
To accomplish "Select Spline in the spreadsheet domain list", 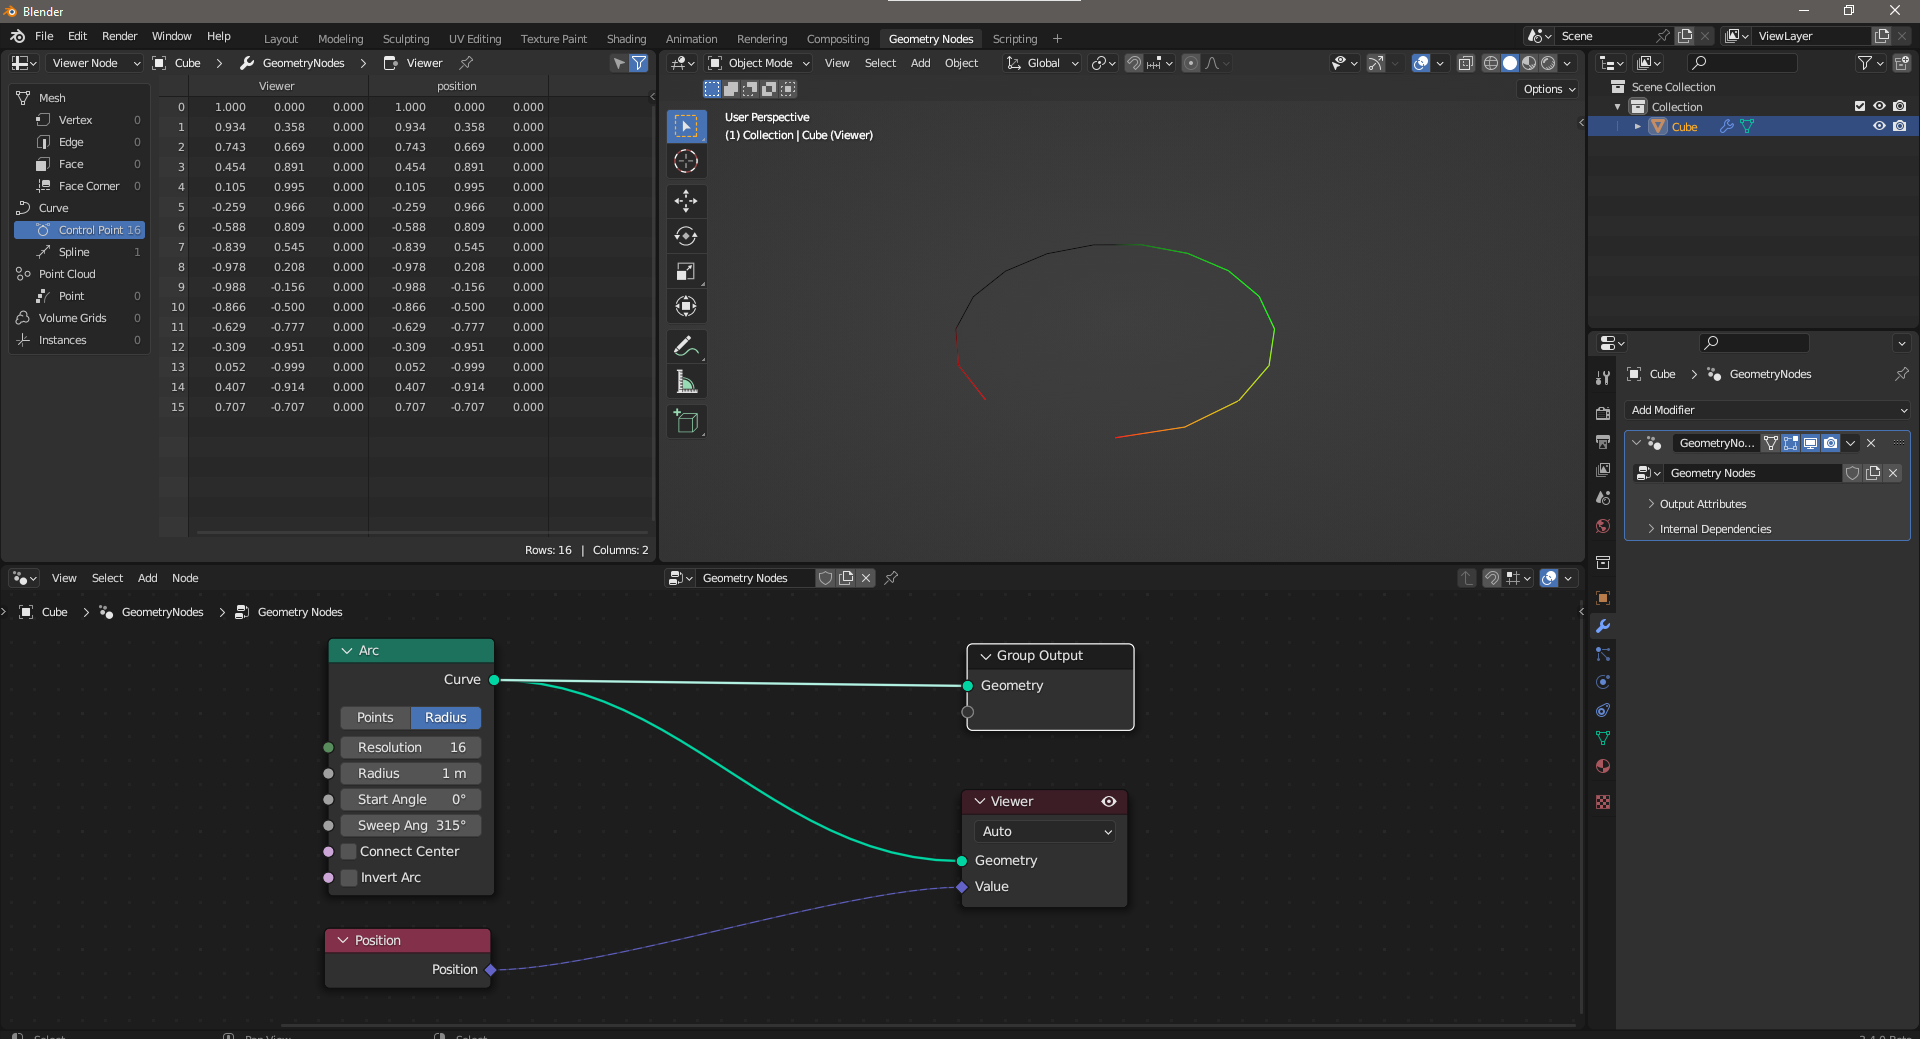I will [74, 252].
